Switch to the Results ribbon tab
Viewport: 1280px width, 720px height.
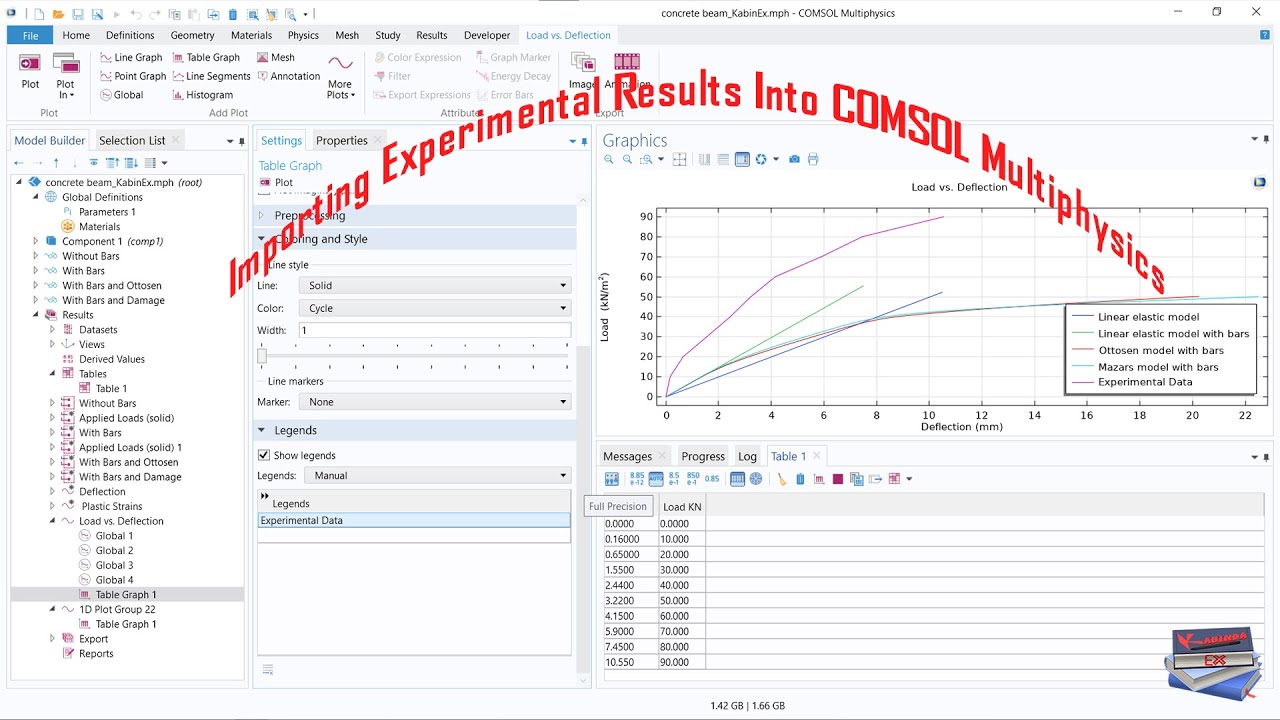pyautogui.click(x=432, y=35)
